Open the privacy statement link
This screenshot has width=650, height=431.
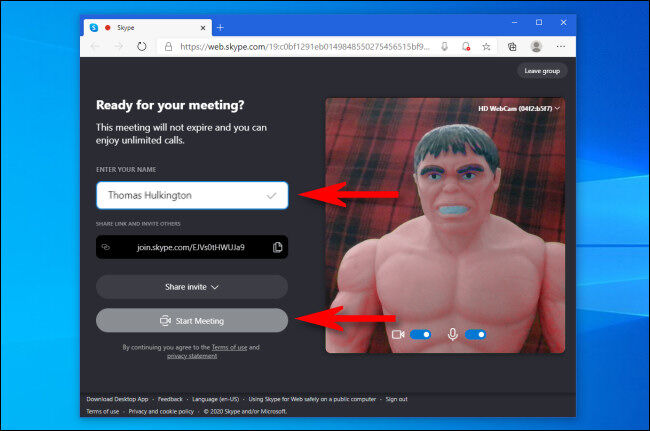tap(192, 356)
